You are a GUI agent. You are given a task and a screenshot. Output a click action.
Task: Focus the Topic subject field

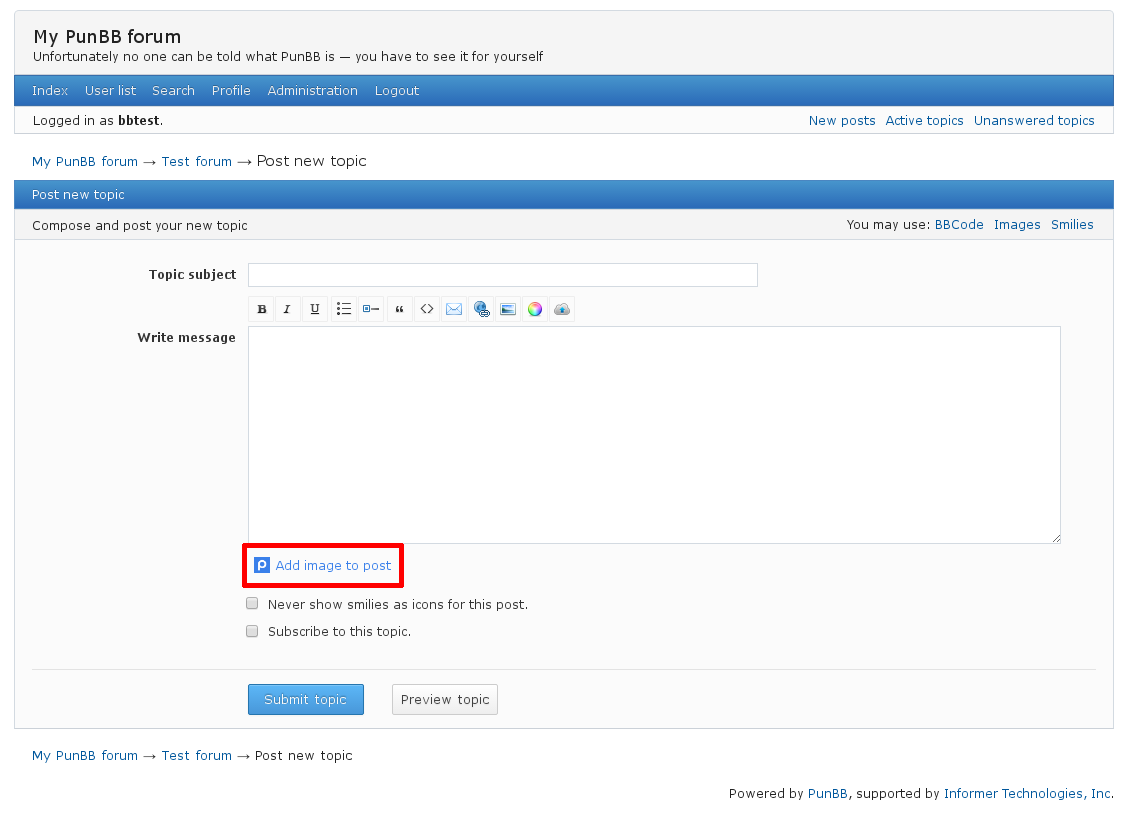pyautogui.click(x=502, y=275)
